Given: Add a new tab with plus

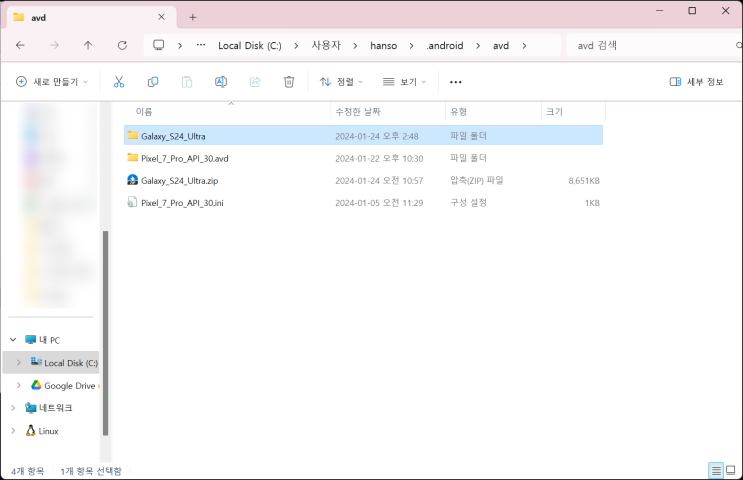Looking at the screenshot, I should tap(192, 18).
